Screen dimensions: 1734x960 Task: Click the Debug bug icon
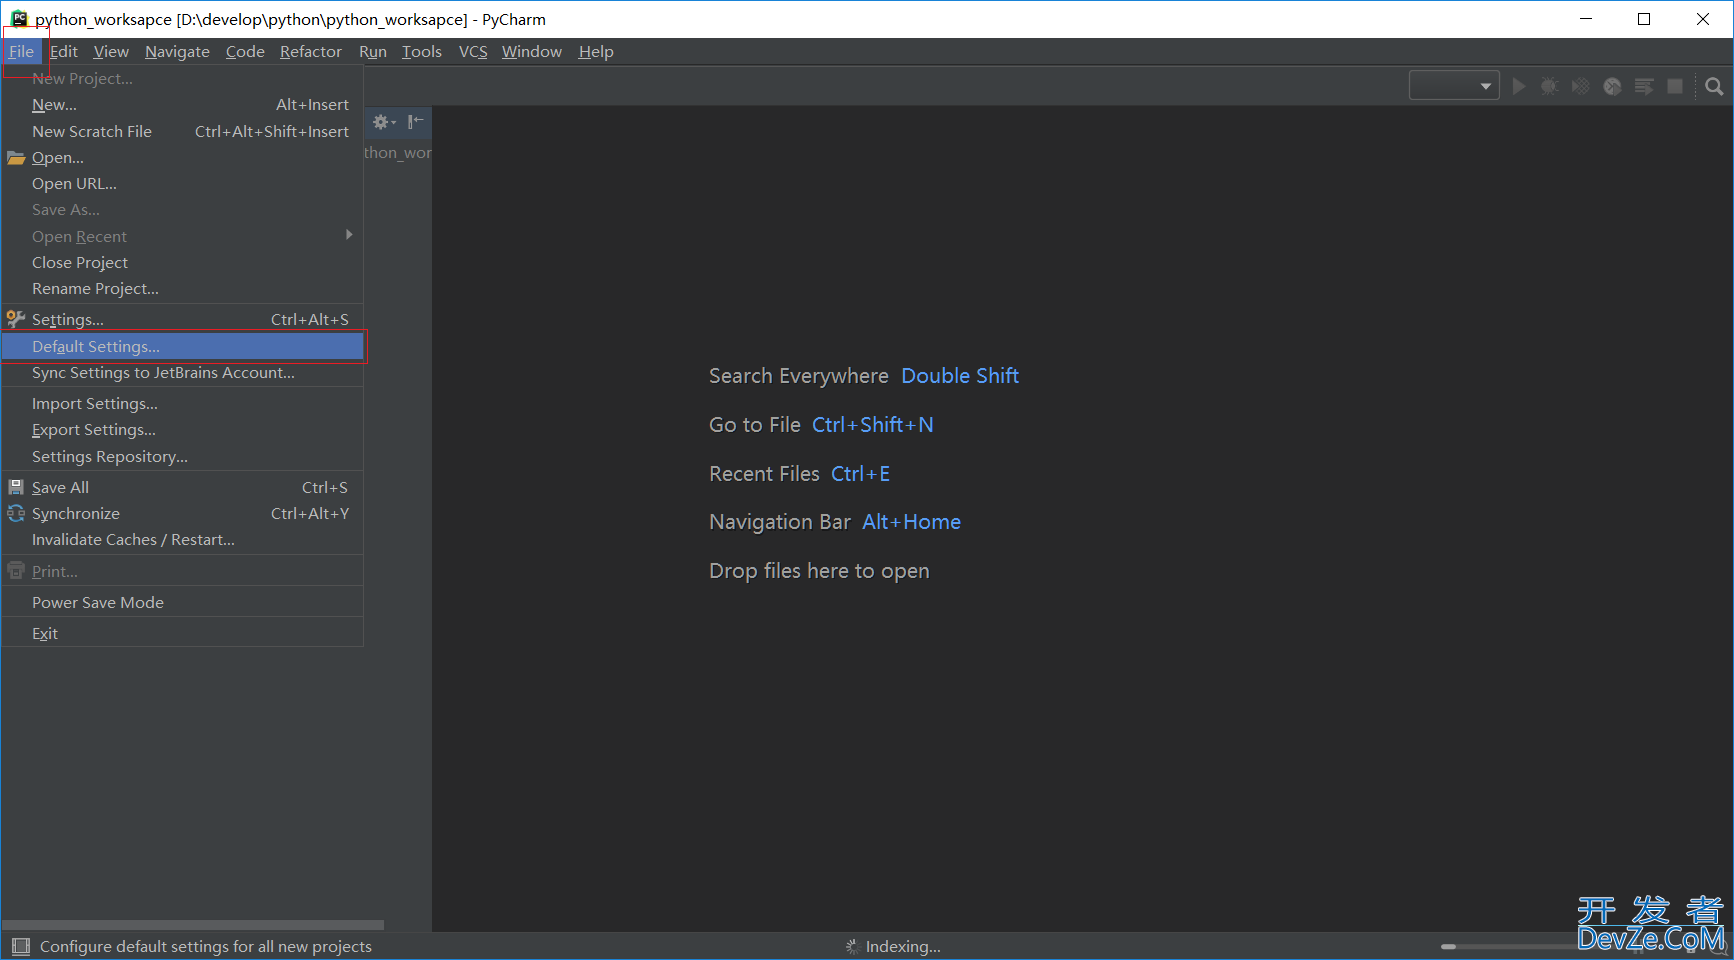click(1549, 86)
